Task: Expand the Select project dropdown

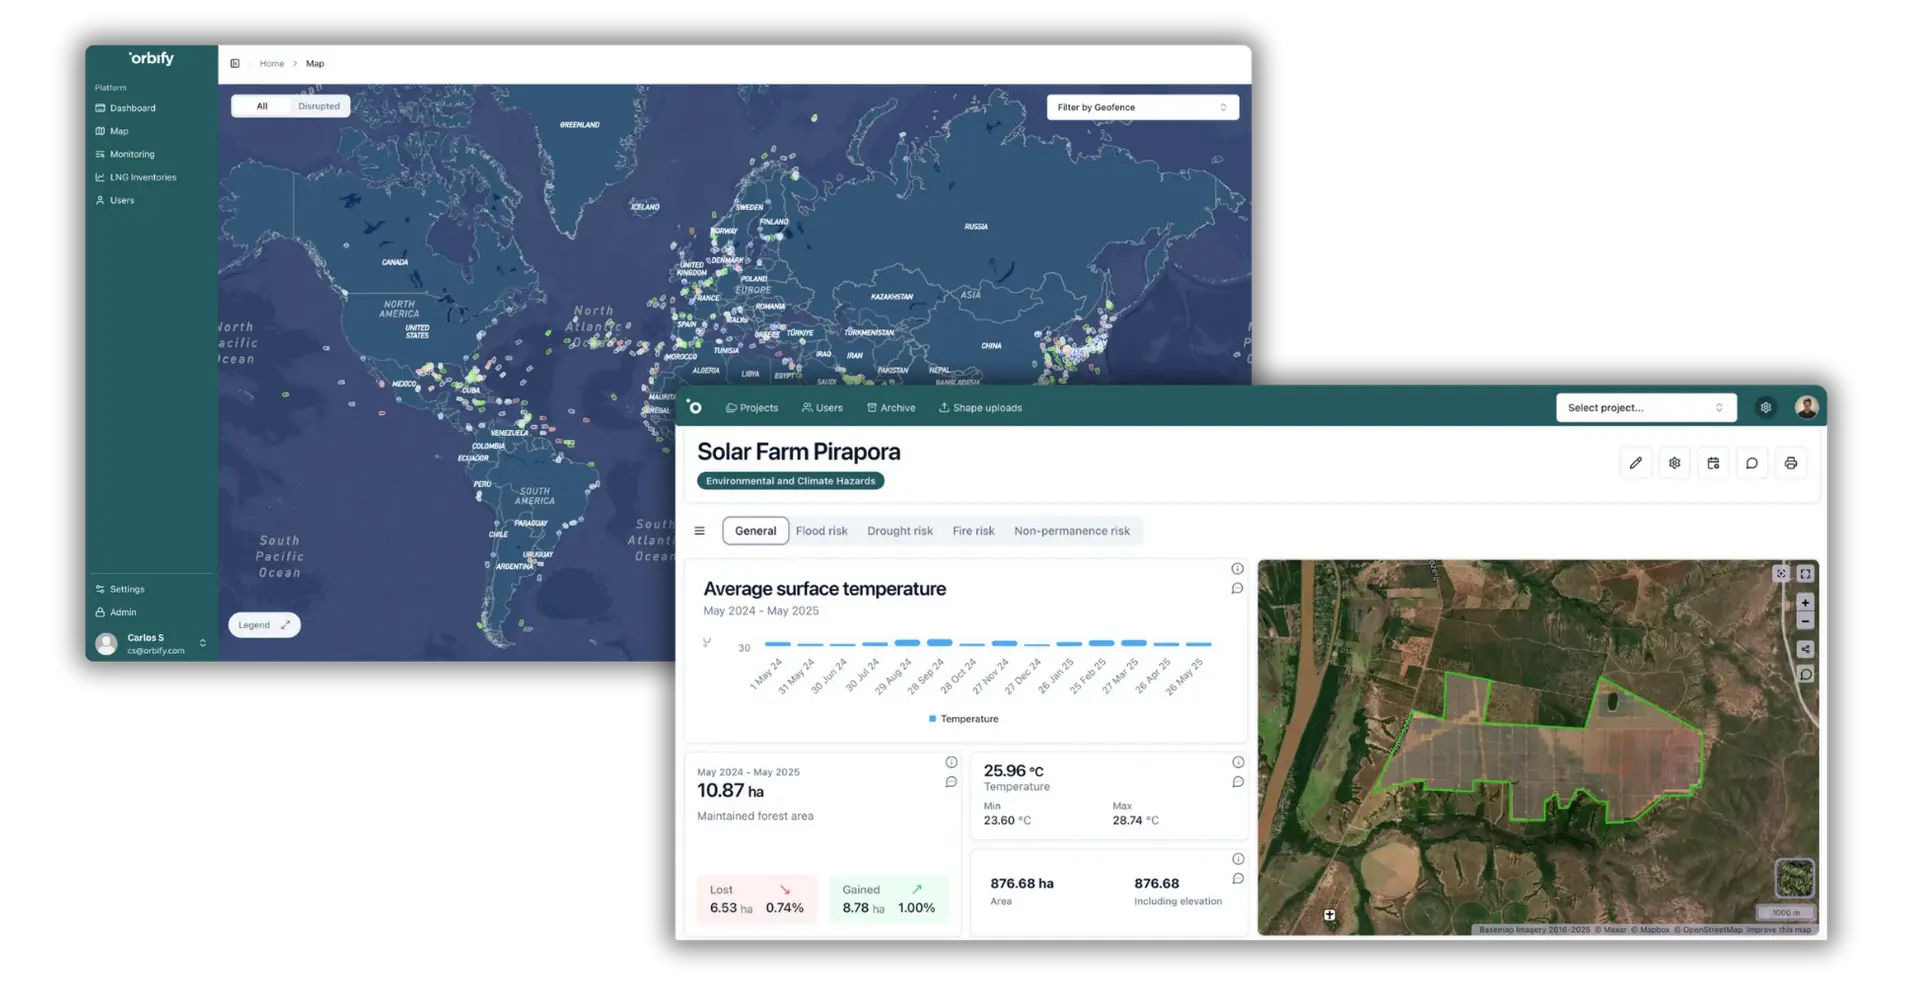Action: click(1645, 408)
